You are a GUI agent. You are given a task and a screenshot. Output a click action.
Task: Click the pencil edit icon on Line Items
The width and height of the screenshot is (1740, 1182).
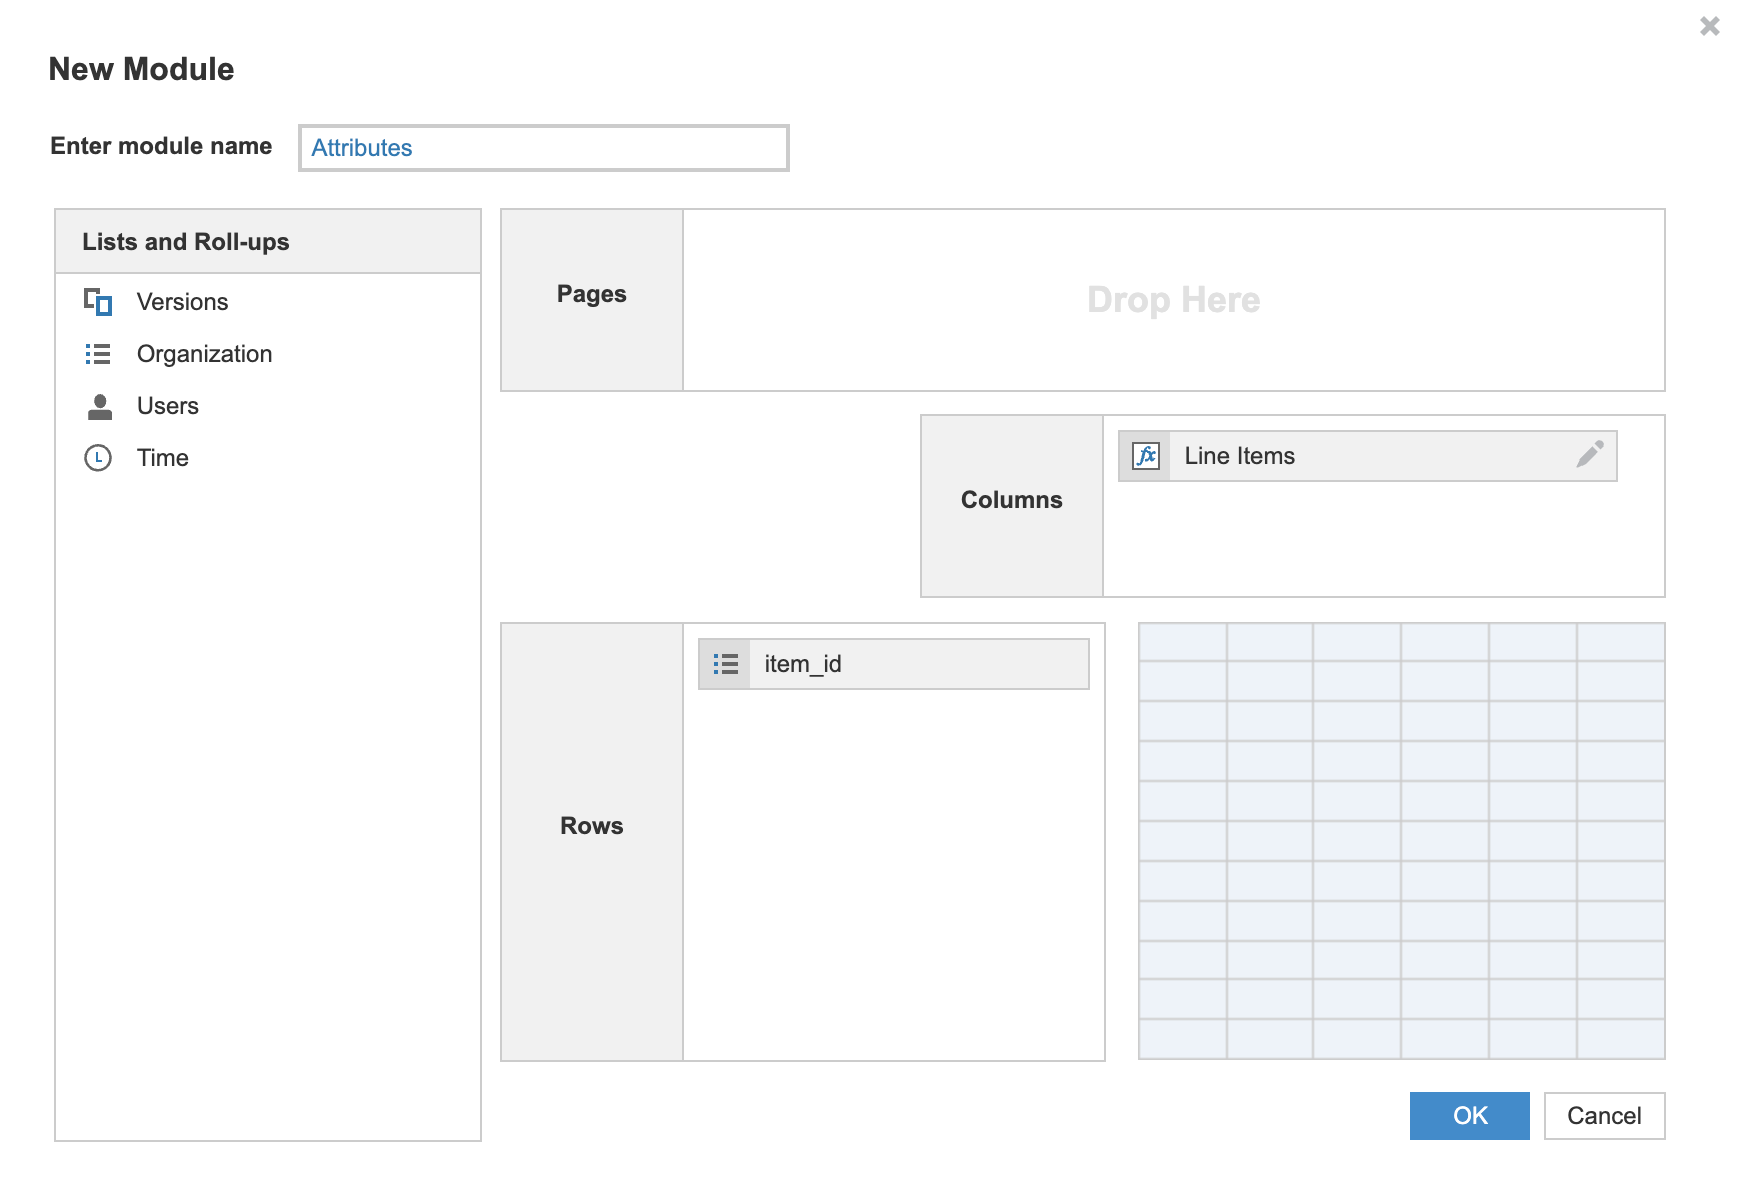point(1590,455)
